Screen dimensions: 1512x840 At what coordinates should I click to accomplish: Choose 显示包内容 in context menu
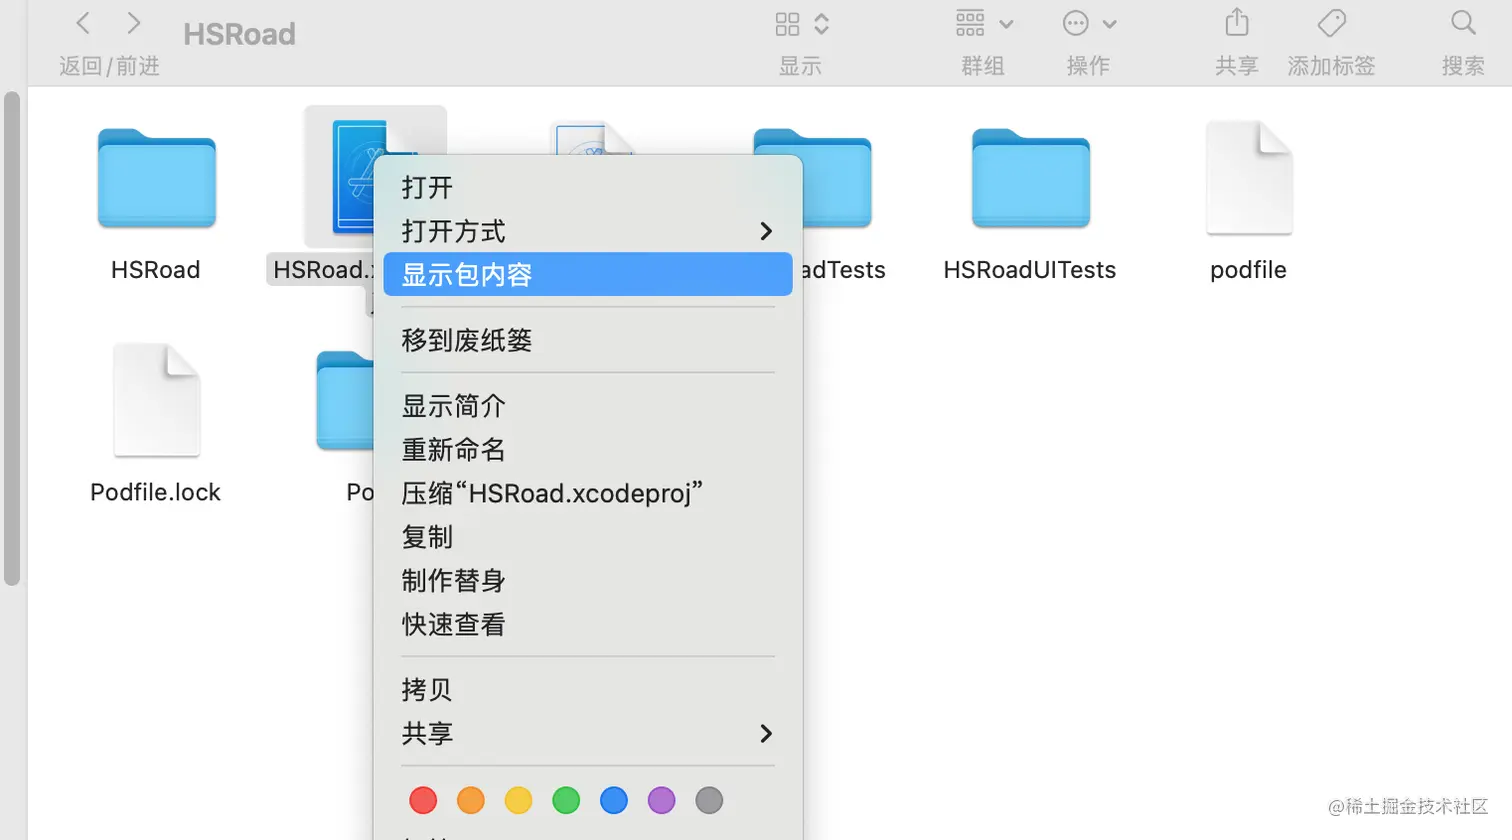click(588, 274)
